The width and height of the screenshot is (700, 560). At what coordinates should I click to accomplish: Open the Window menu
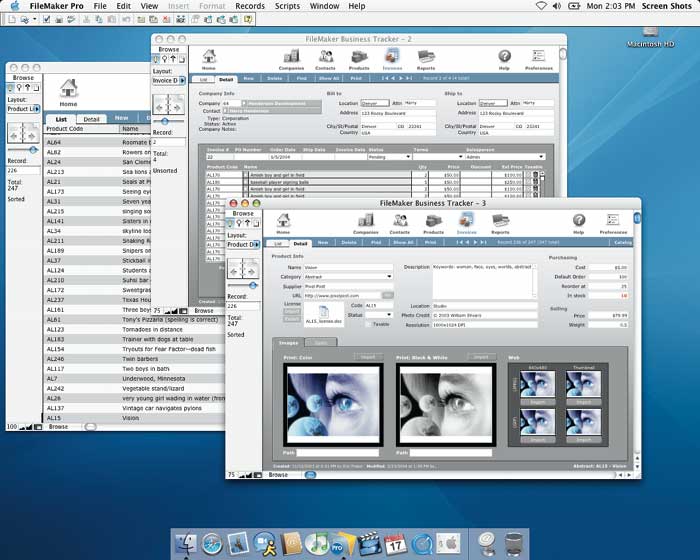pos(325,6)
